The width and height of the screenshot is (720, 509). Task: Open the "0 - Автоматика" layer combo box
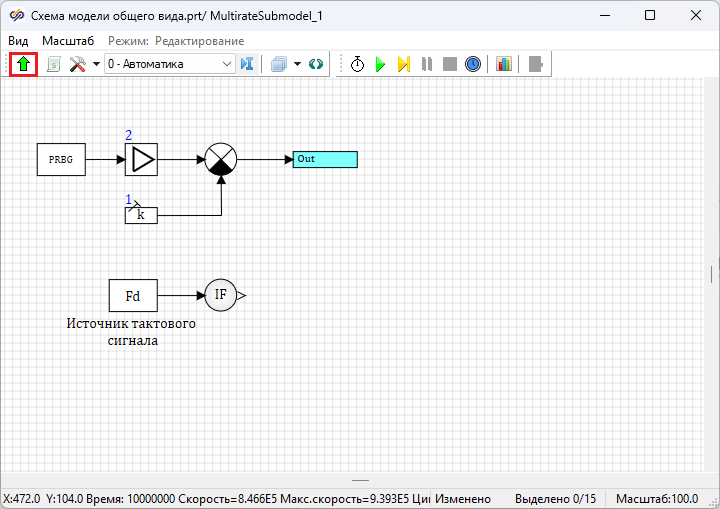pos(168,64)
